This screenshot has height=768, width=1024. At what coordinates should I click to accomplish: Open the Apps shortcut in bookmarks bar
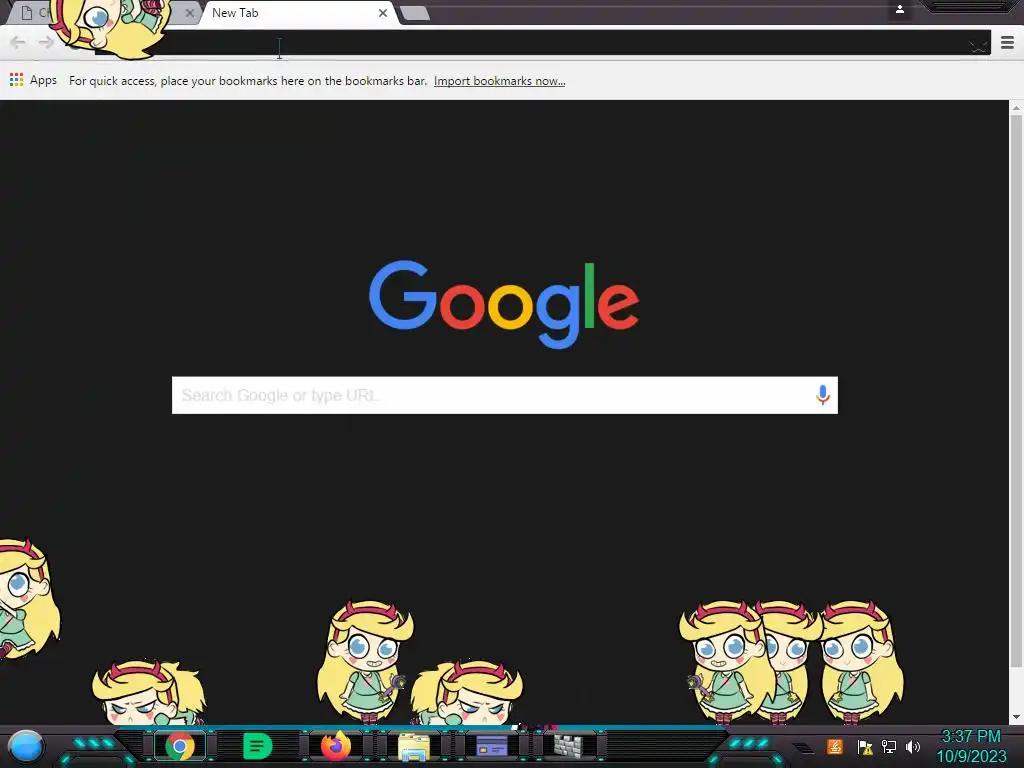(x=33, y=80)
